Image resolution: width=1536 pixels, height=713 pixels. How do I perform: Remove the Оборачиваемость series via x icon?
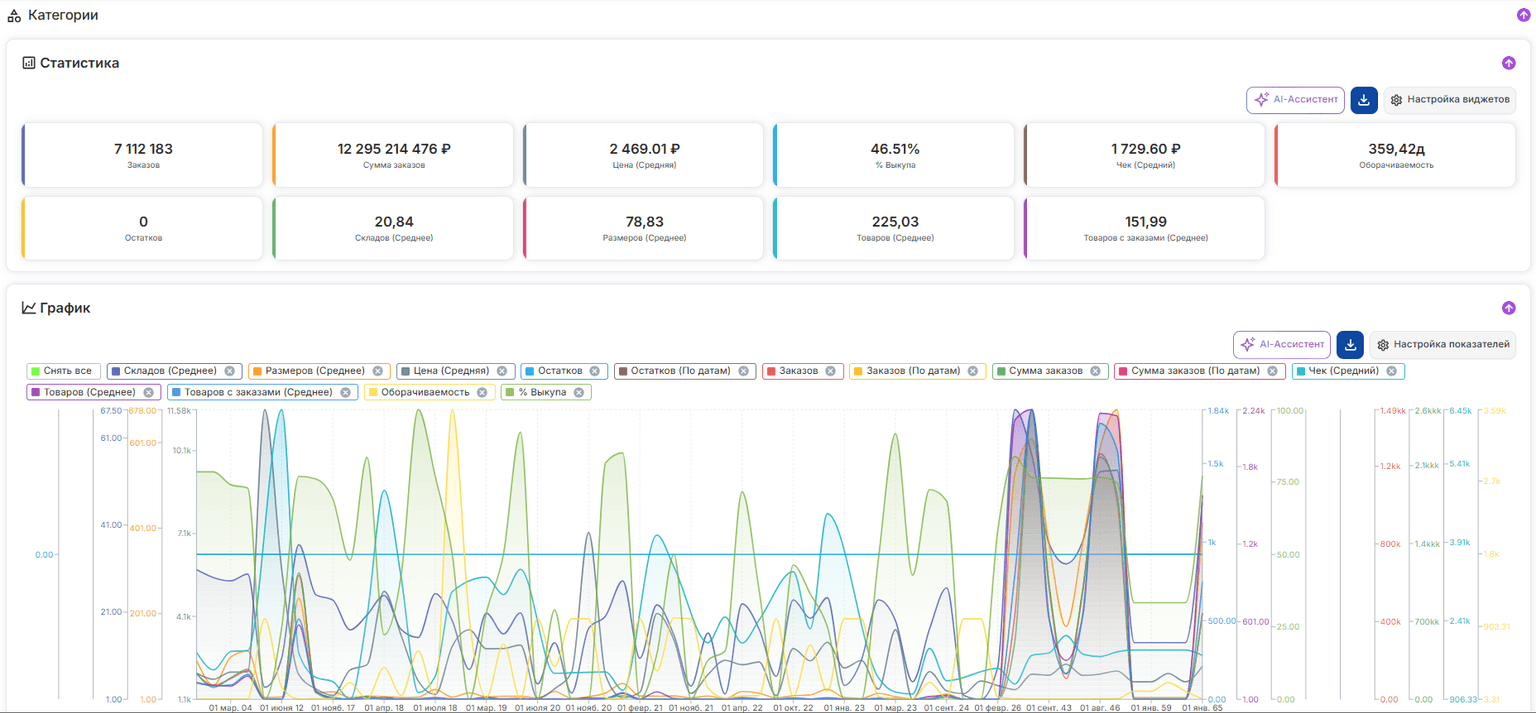pyautogui.click(x=482, y=393)
